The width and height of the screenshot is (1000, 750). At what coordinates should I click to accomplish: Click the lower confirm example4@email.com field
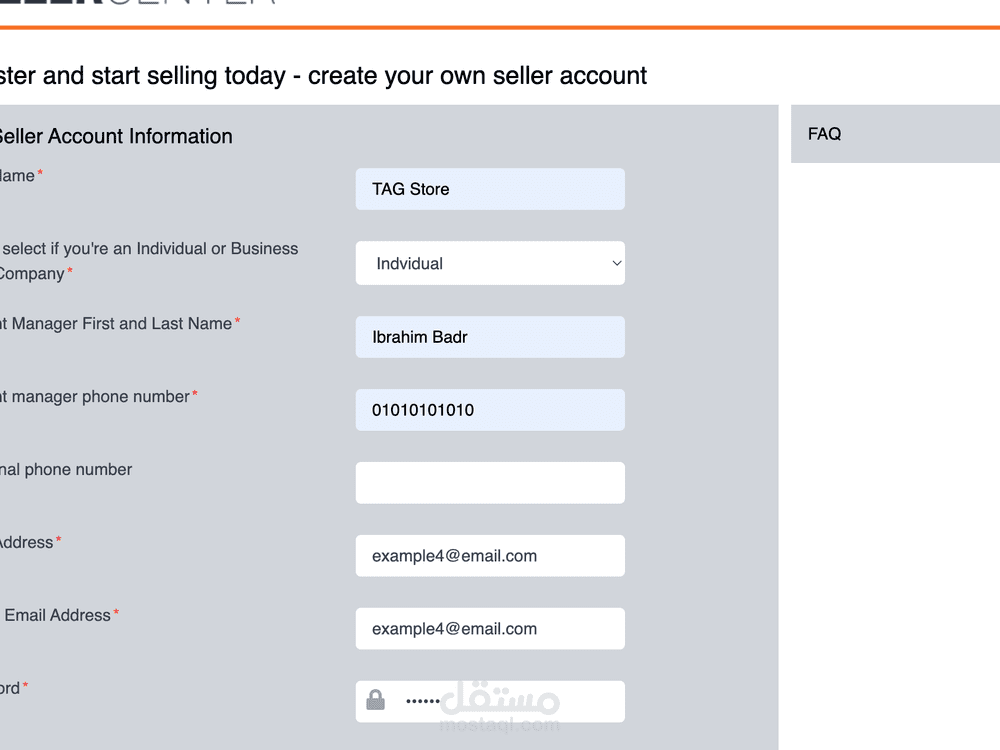[490, 629]
